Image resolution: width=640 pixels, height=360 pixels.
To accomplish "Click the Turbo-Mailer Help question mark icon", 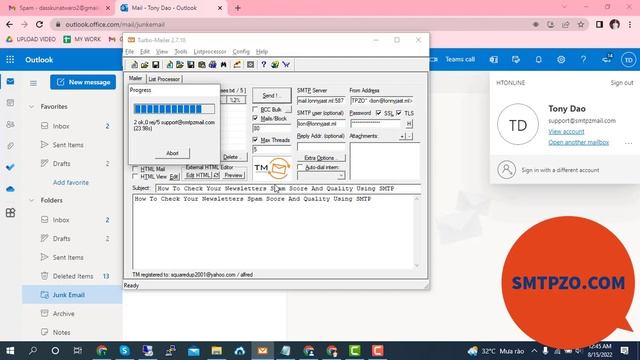I will click(264, 64).
